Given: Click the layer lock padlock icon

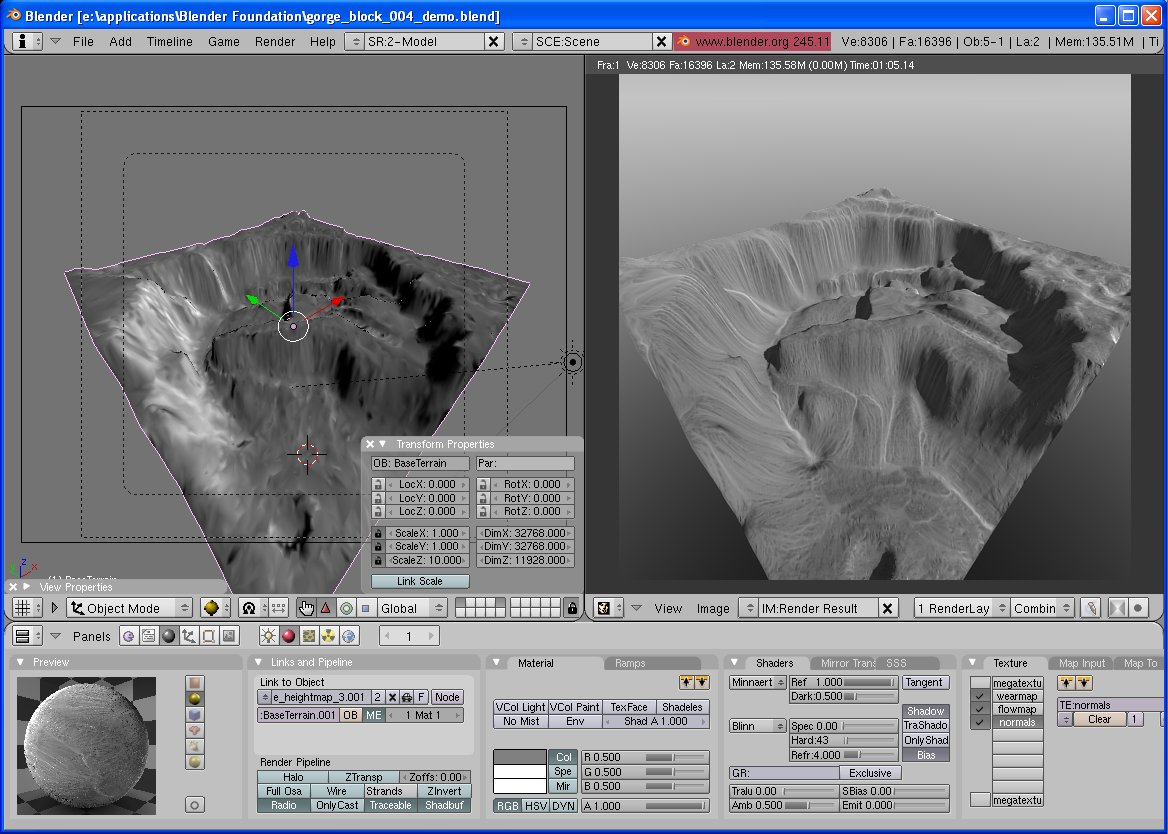Looking at the screenshot, I should (571, 608).
